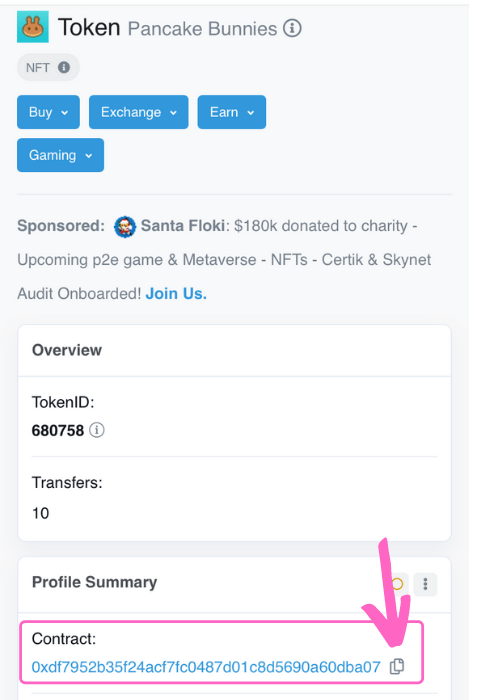This screenshot has height=700, width=500.
Task: Expand the Earn dropdown
Action: point(232,112)
